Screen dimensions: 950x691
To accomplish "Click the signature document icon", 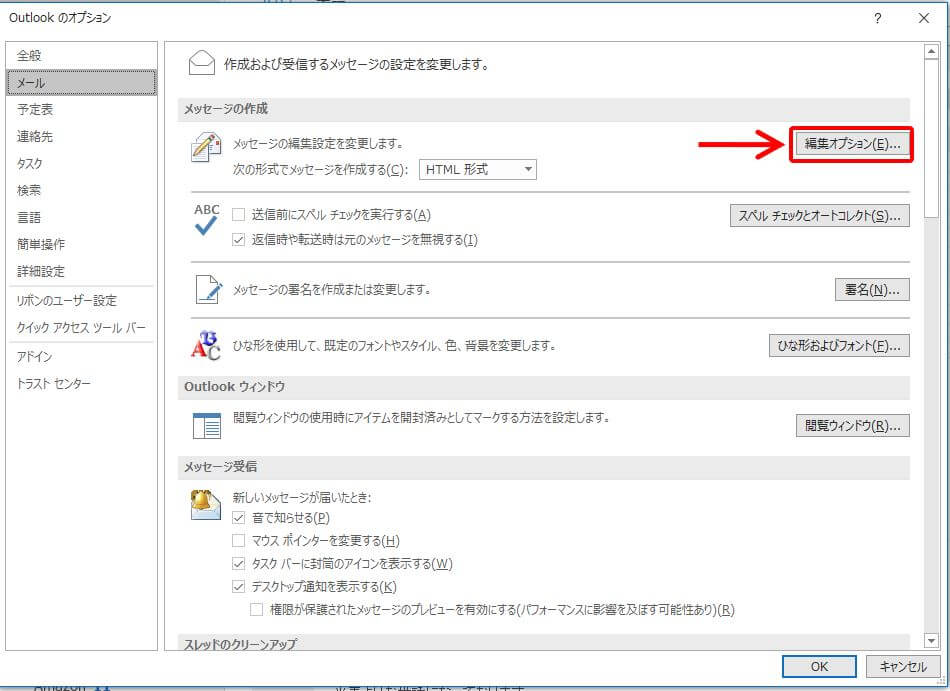I will [x=208, y=289].
